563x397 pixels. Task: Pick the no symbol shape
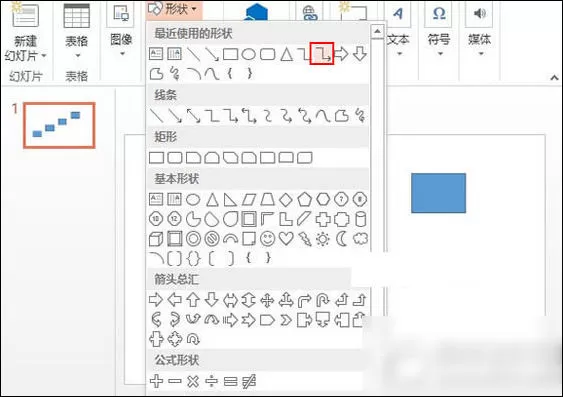pos(212,239)
